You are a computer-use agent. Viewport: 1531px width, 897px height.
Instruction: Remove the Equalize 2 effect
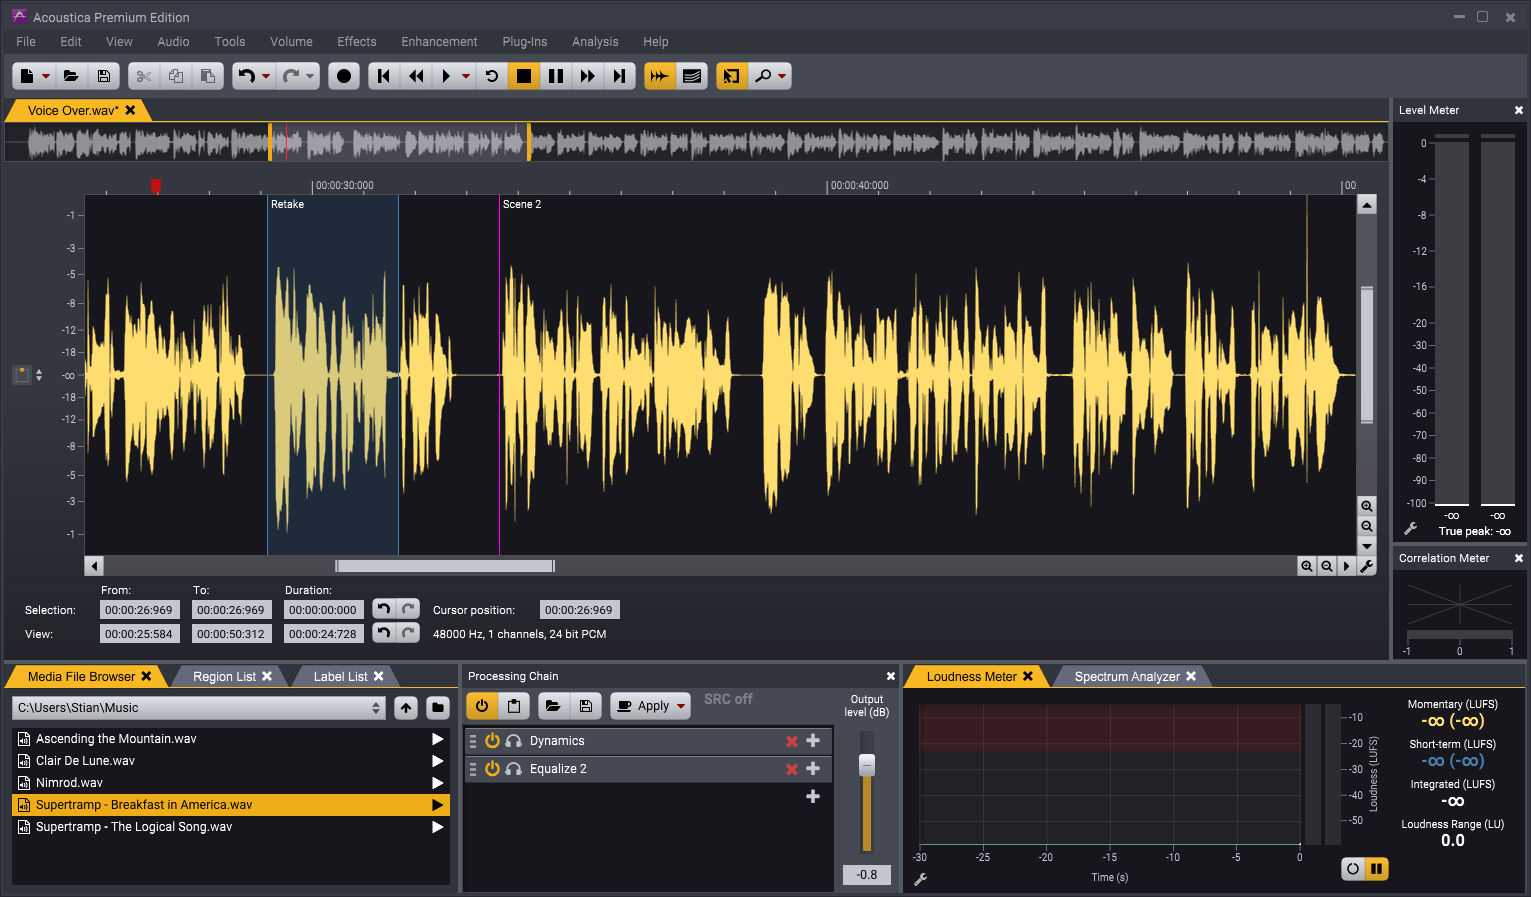coord(791,768)
